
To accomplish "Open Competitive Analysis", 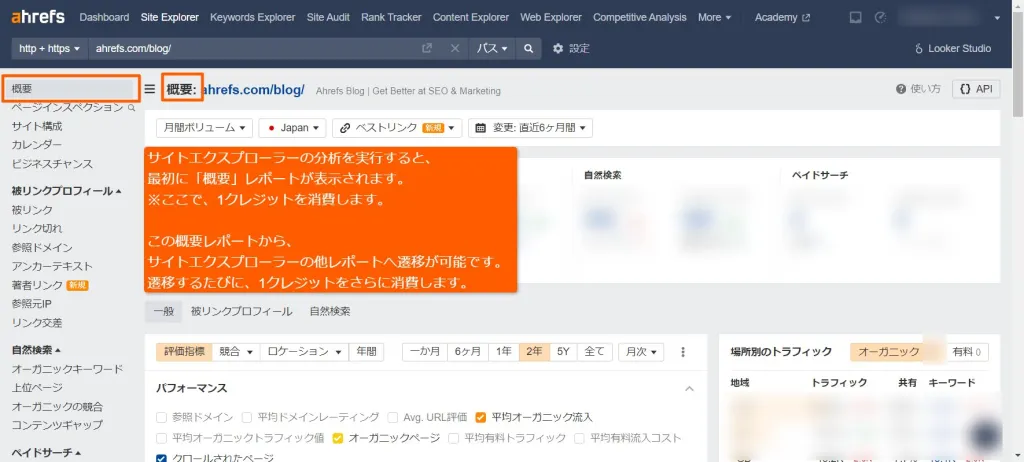I will [640, 18].
